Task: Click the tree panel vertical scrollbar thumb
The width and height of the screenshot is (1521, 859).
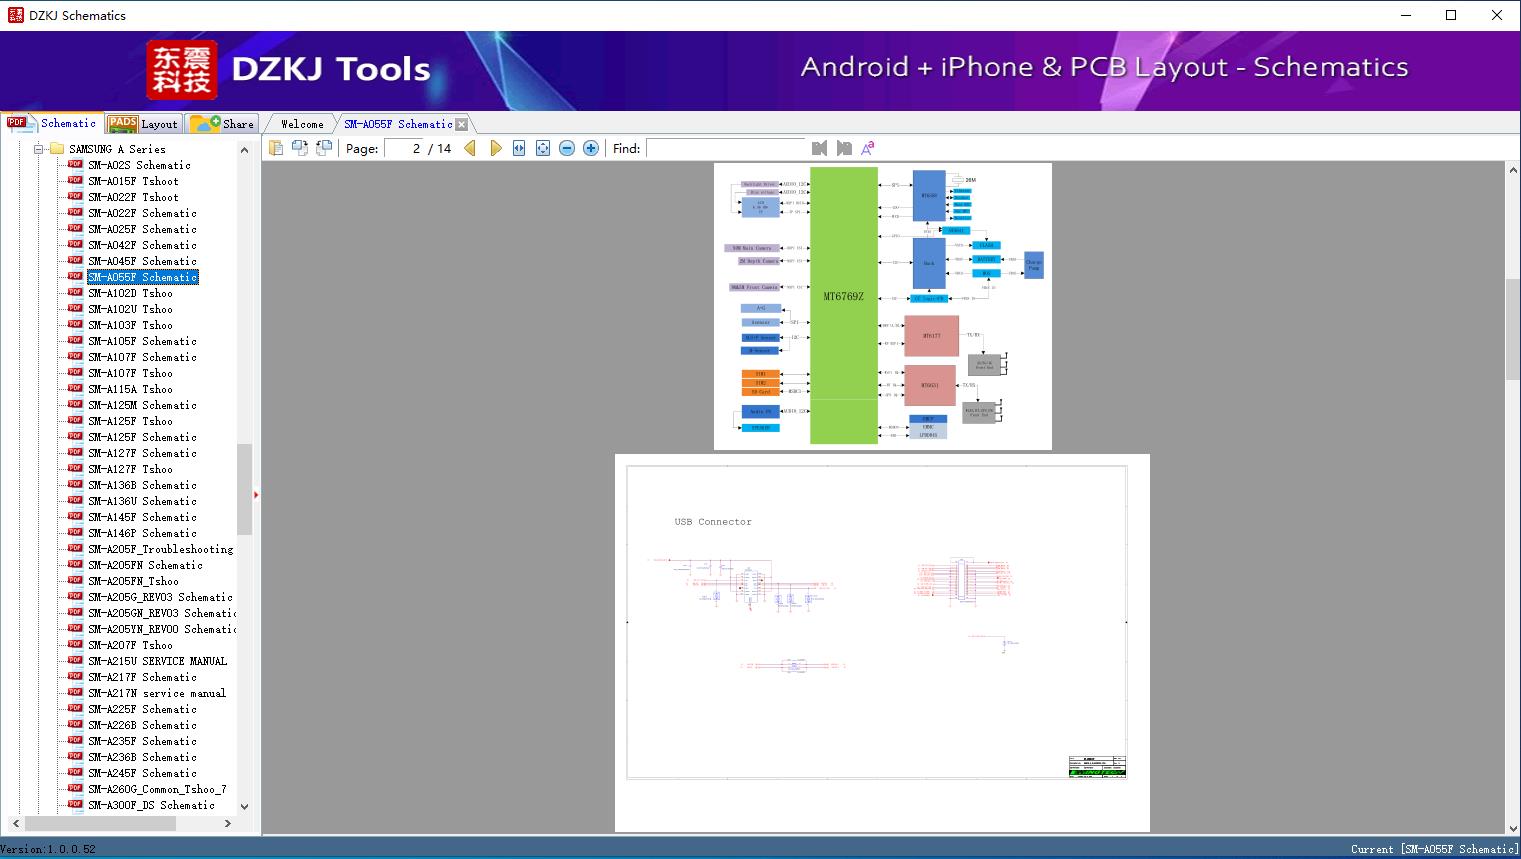Action: pyautogui.click(x=244, y=489)
